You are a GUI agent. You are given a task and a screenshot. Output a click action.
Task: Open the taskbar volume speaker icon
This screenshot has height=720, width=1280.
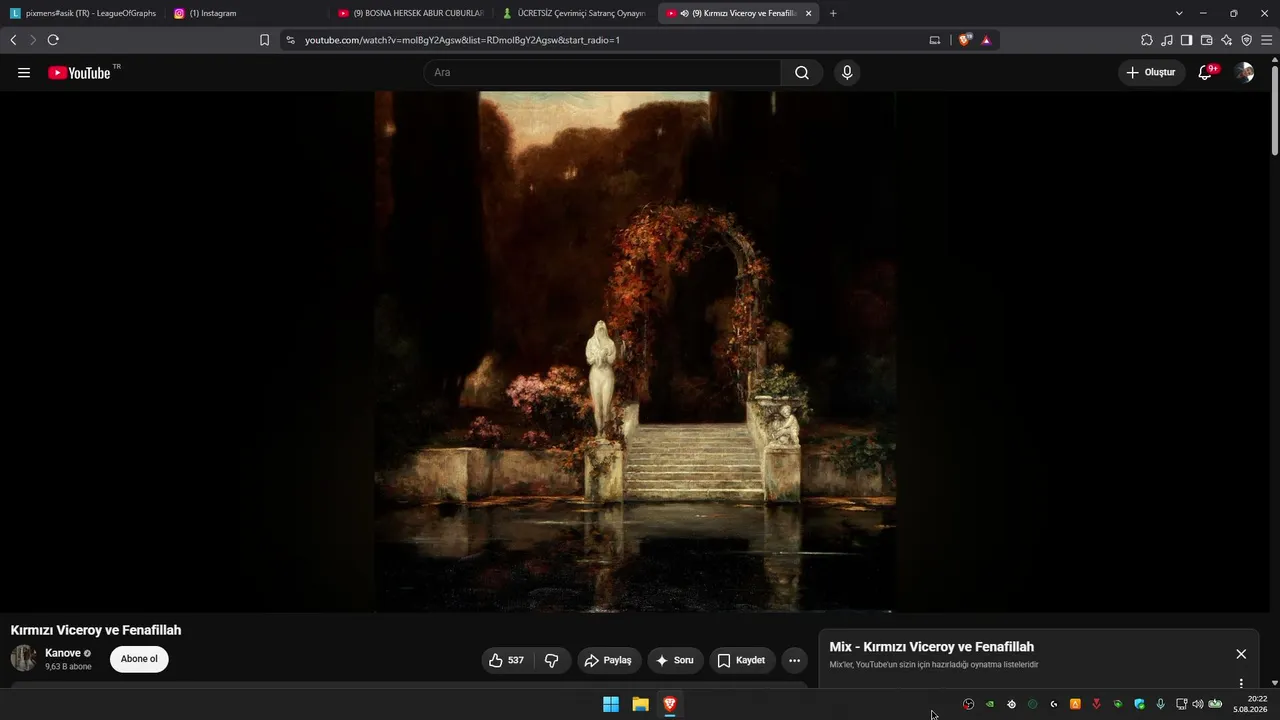click(x=1198, y=704)
